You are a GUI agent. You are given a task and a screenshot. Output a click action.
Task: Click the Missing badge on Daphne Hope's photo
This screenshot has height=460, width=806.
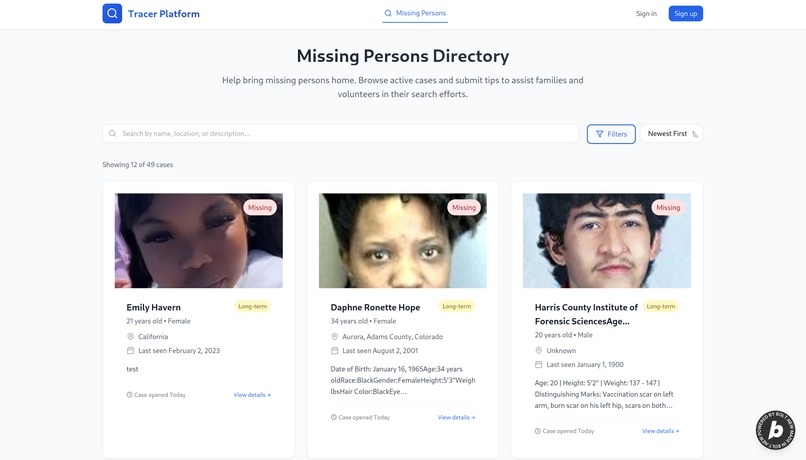click(x=464, y=208)
